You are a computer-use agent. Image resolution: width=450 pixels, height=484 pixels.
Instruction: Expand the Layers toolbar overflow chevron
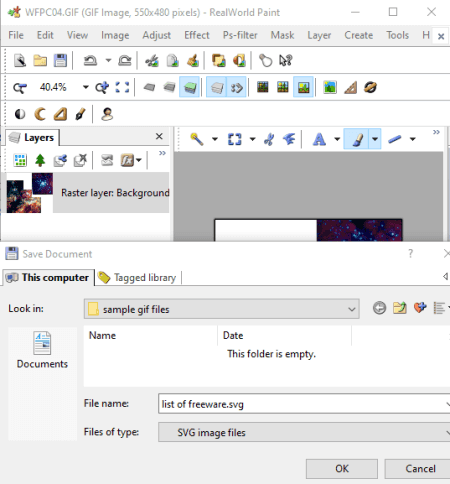[162, 153]
